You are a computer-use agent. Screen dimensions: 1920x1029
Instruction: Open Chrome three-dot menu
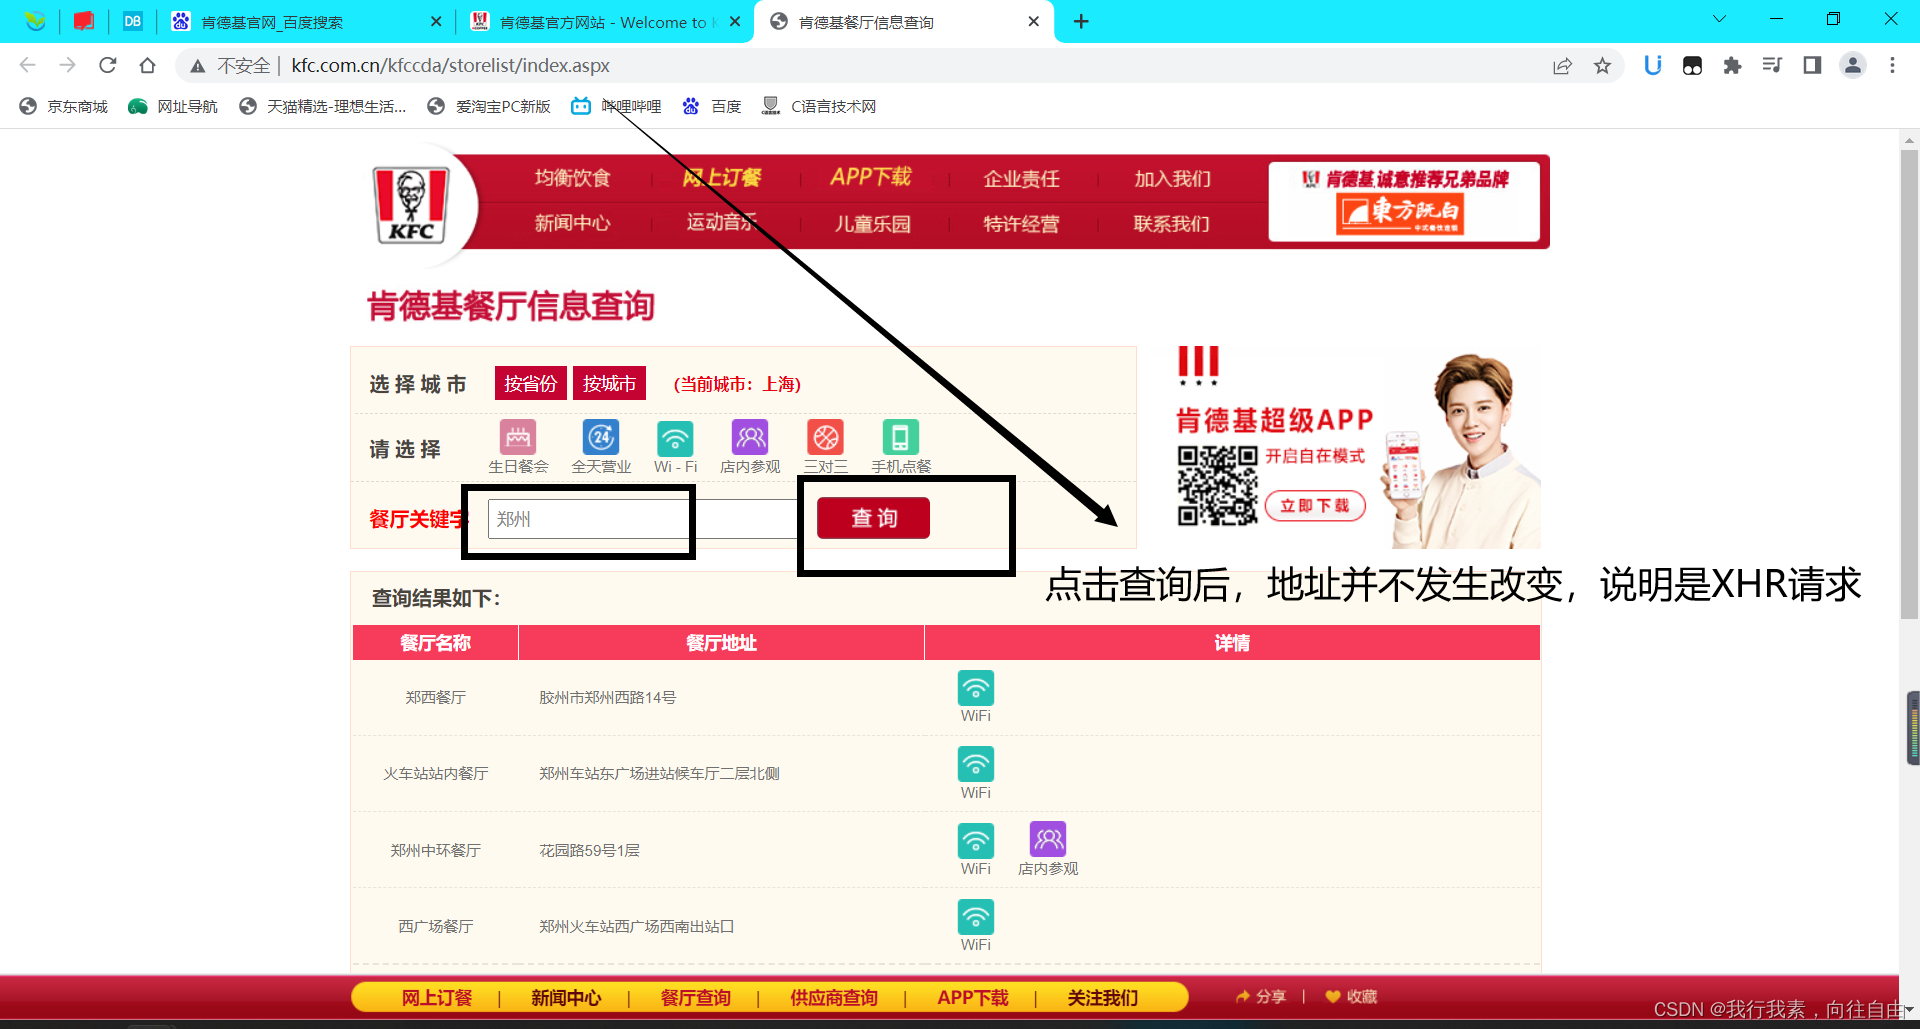click(1892, 65)
